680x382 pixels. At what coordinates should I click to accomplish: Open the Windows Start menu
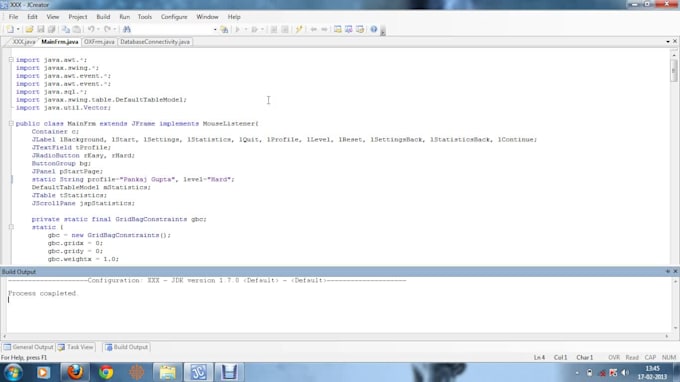pyautogui.click(x=13, y=372)
